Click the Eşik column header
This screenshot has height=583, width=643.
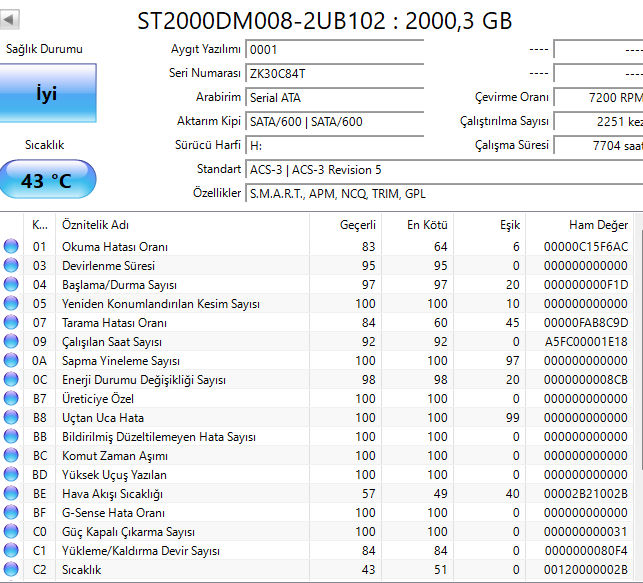pos(489,225)
